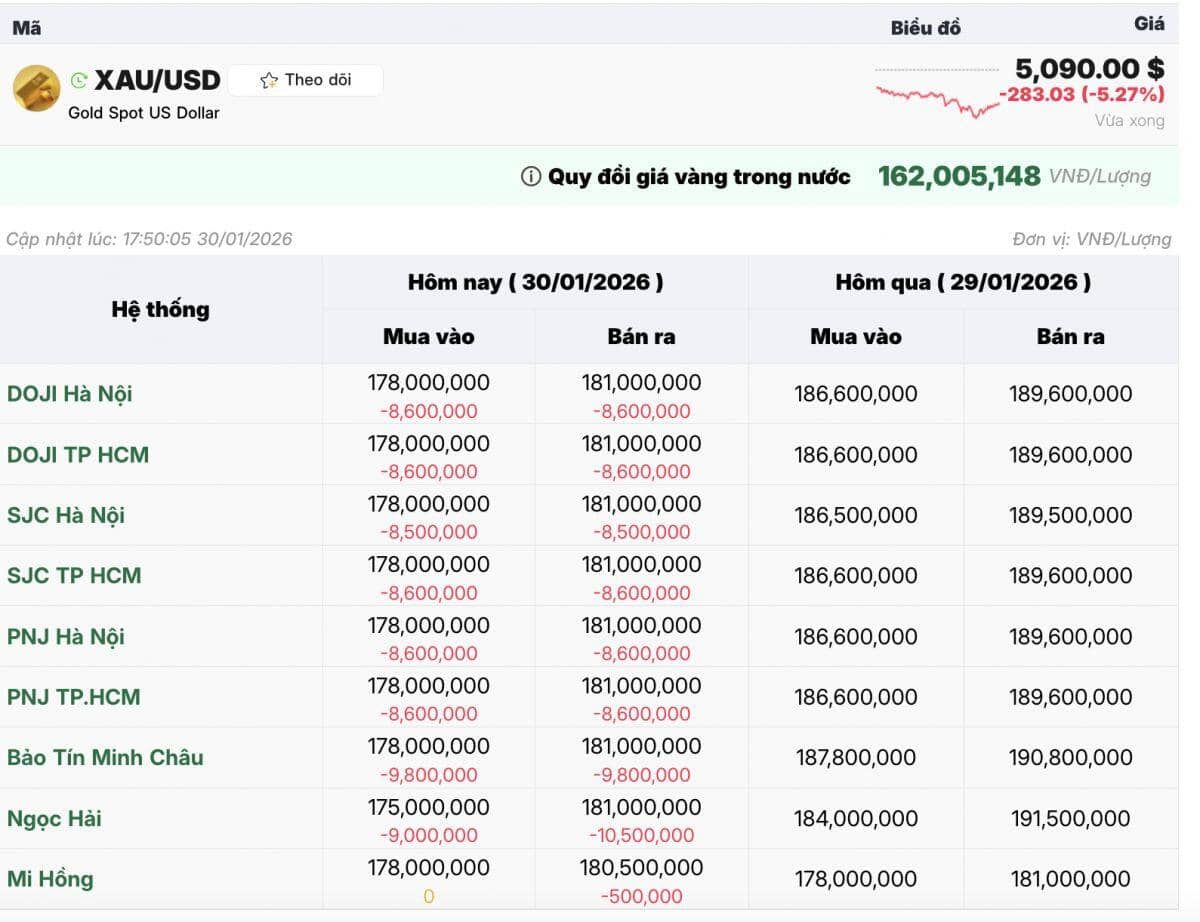Select Mi Hồng buy change 0
This screenshot has height=922, width=1200.
point(429,897)
